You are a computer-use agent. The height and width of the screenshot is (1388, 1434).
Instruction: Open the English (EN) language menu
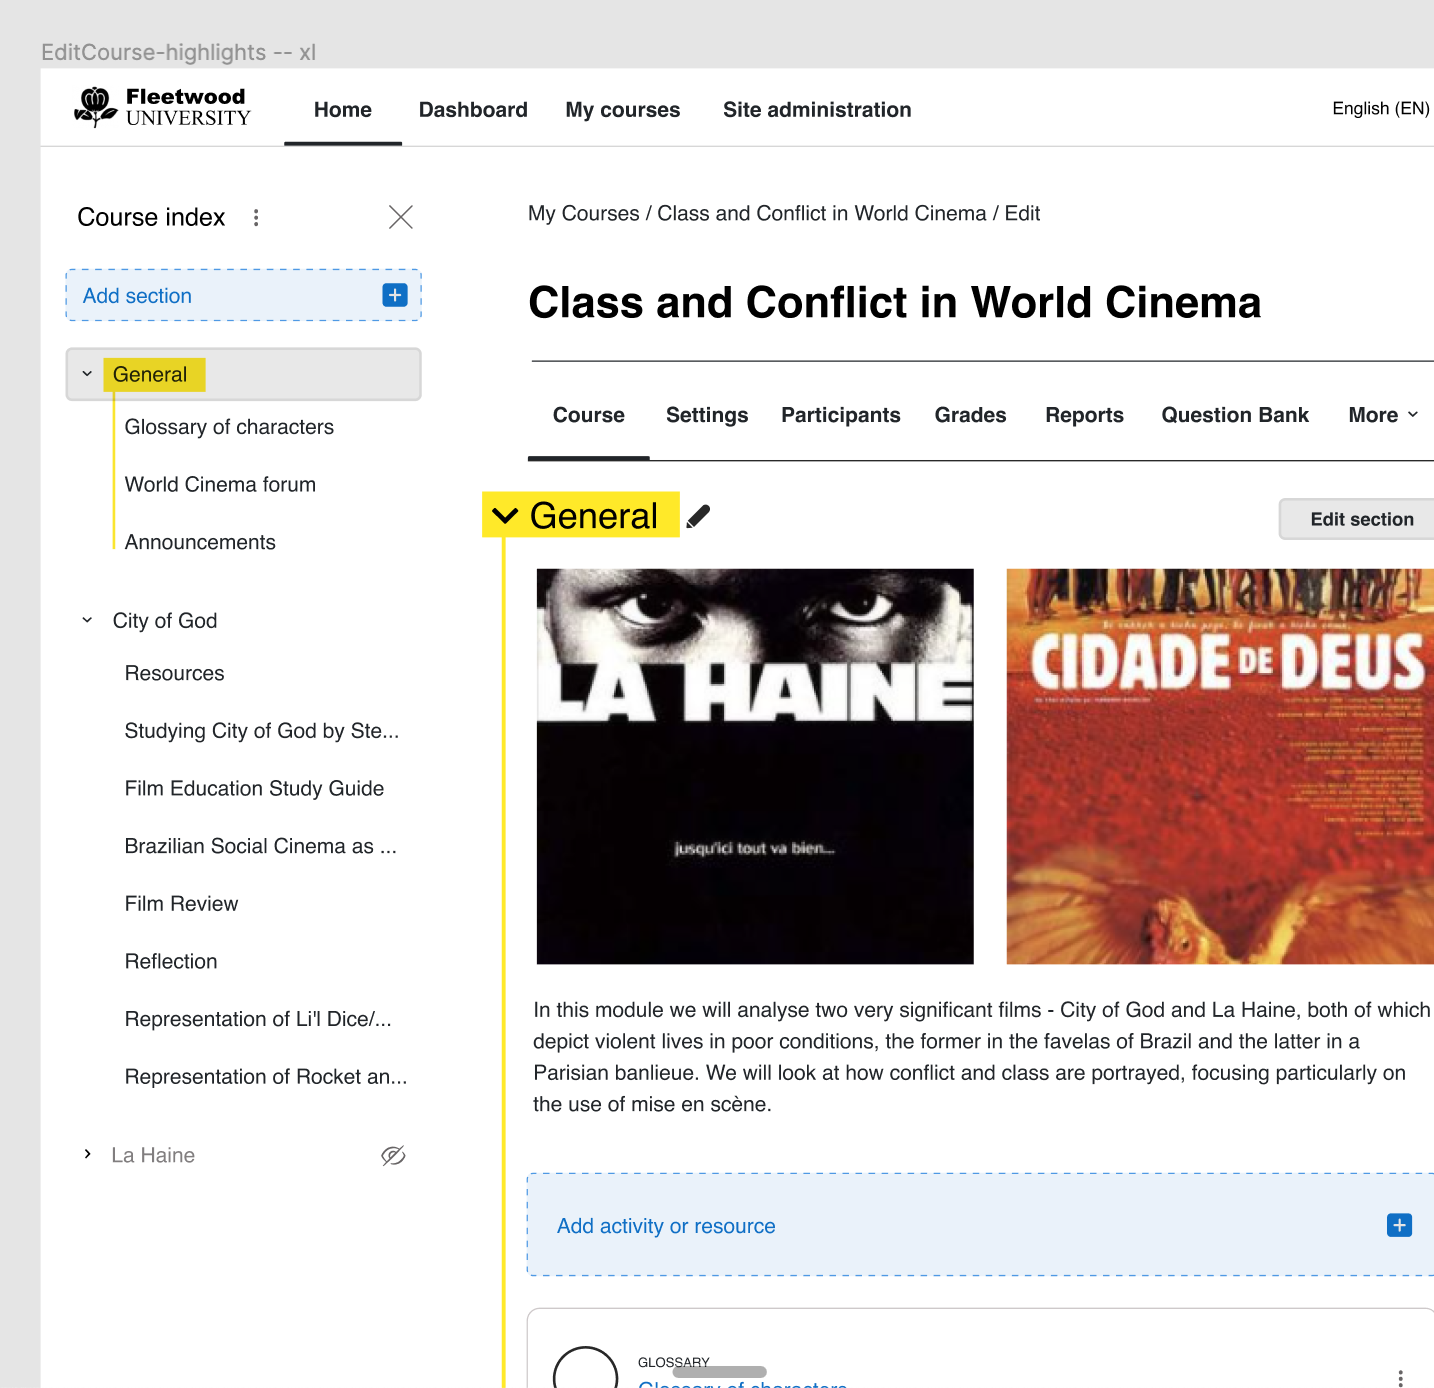(x=1380, y=108)
